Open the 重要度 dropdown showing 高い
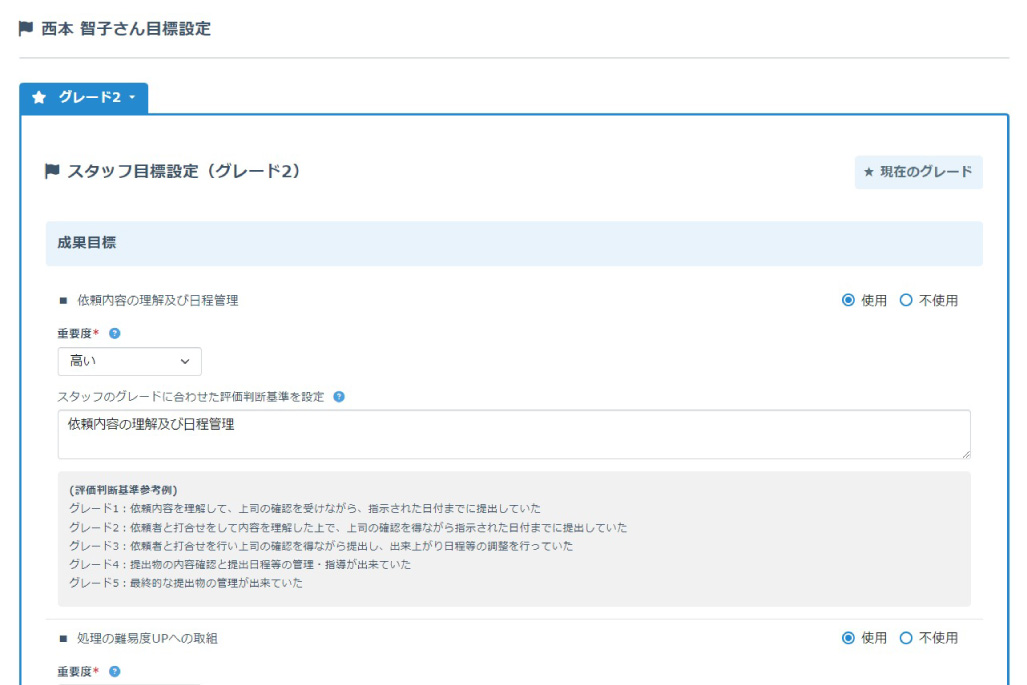Viewport: 1027px width, 685px height. click(x=130, y=361)
